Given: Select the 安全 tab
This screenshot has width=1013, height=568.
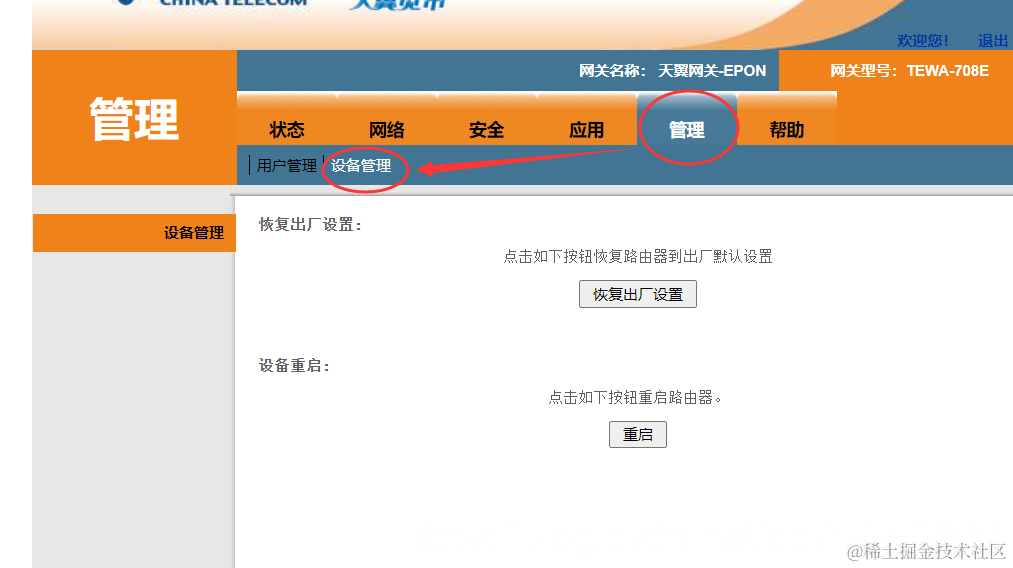Looking at the screenshot, I should coord(486,130).
